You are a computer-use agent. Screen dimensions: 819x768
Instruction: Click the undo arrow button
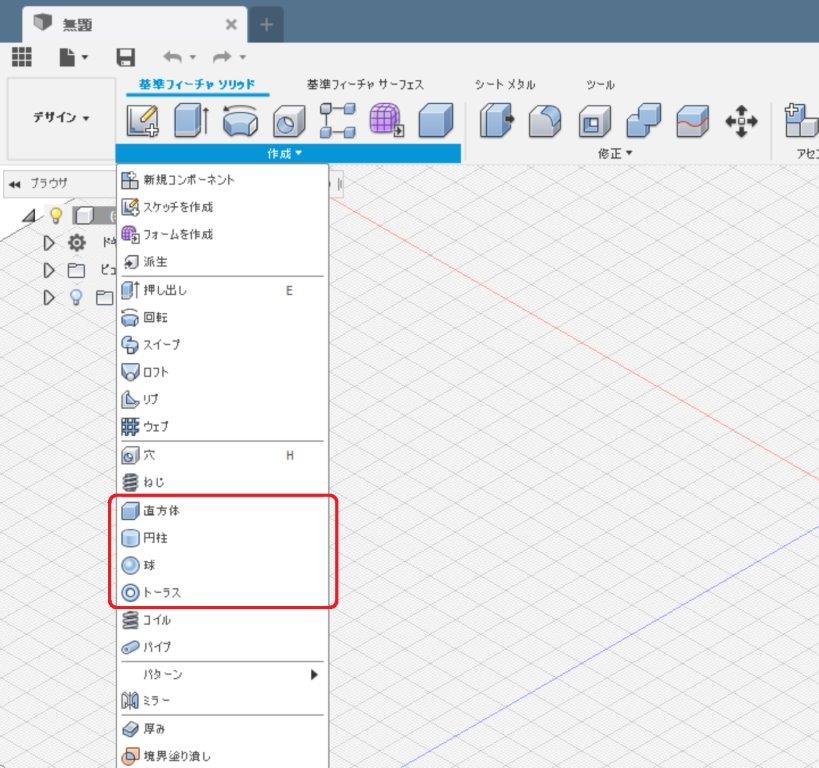click(173, 58)
